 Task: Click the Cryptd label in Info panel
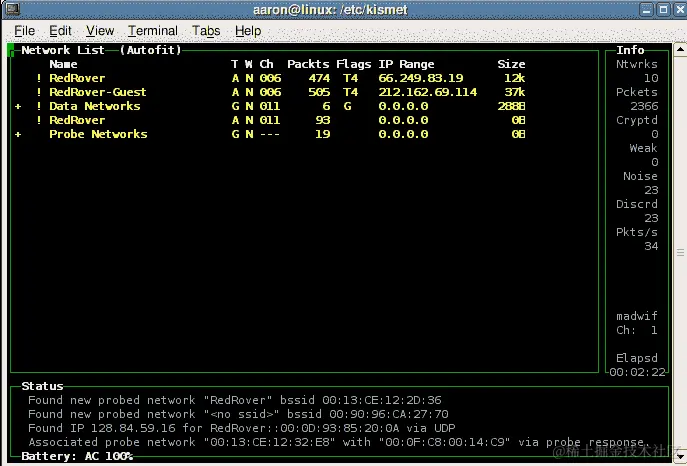tap(637, 120)
